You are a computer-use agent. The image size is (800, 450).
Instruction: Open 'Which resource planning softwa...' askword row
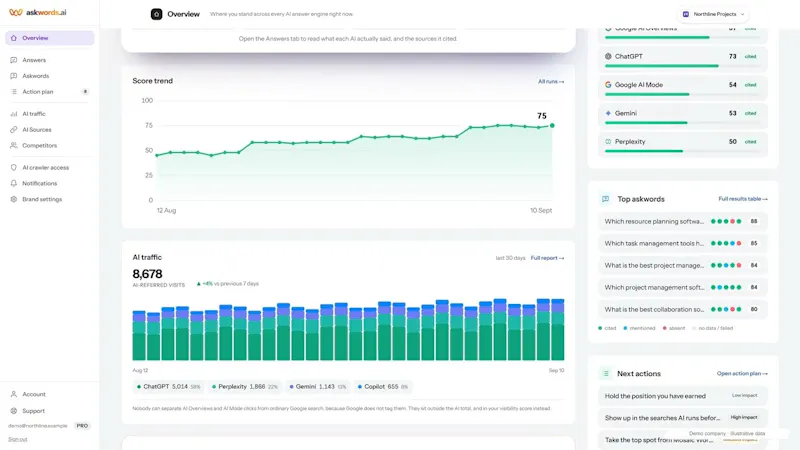click(683, 221)
